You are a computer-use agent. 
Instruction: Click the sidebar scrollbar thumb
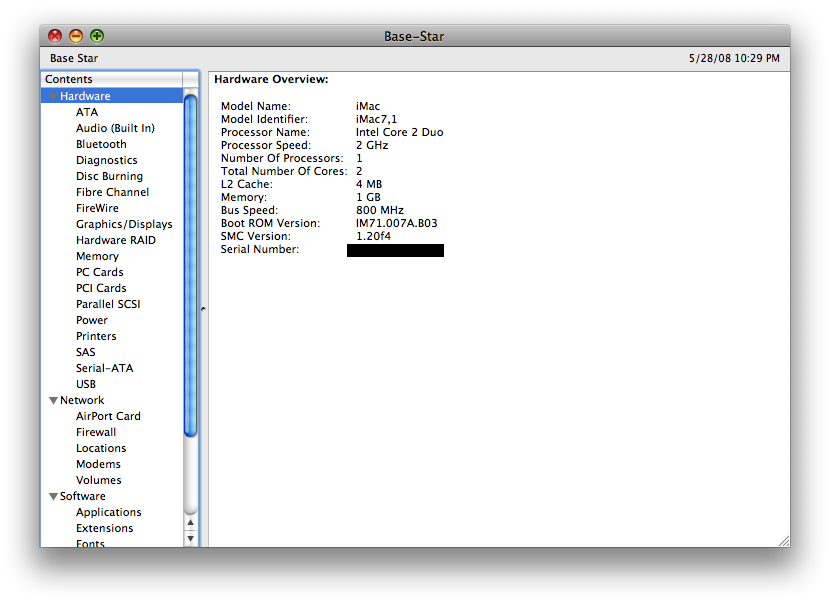pos(191,265)
